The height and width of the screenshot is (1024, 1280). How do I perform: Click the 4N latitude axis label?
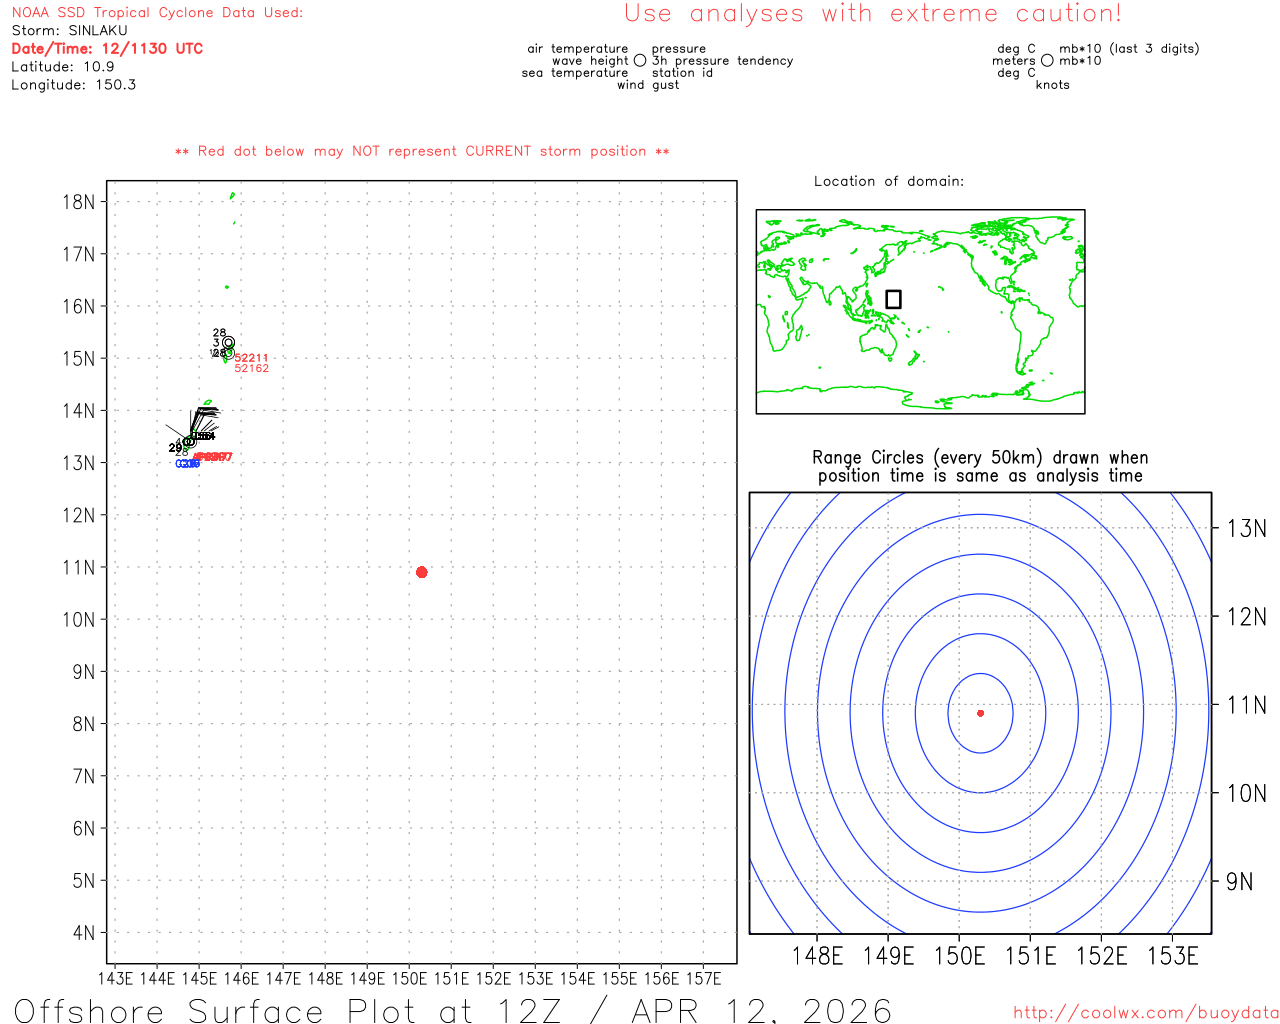click(84, 933)
